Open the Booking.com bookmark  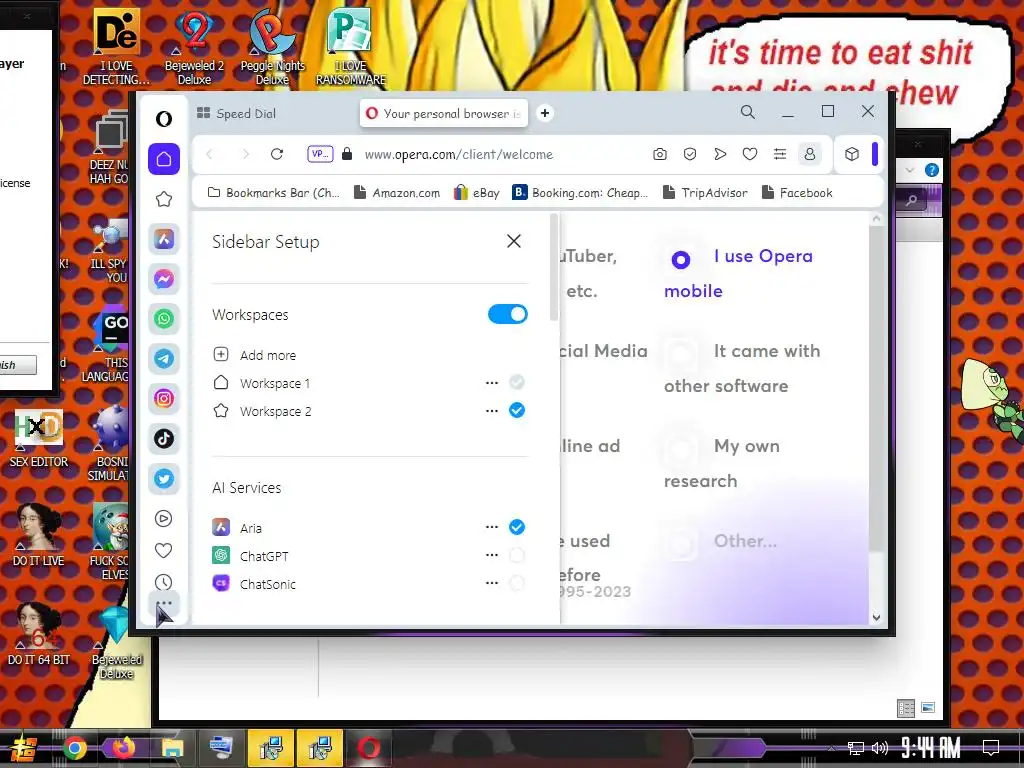580,193
